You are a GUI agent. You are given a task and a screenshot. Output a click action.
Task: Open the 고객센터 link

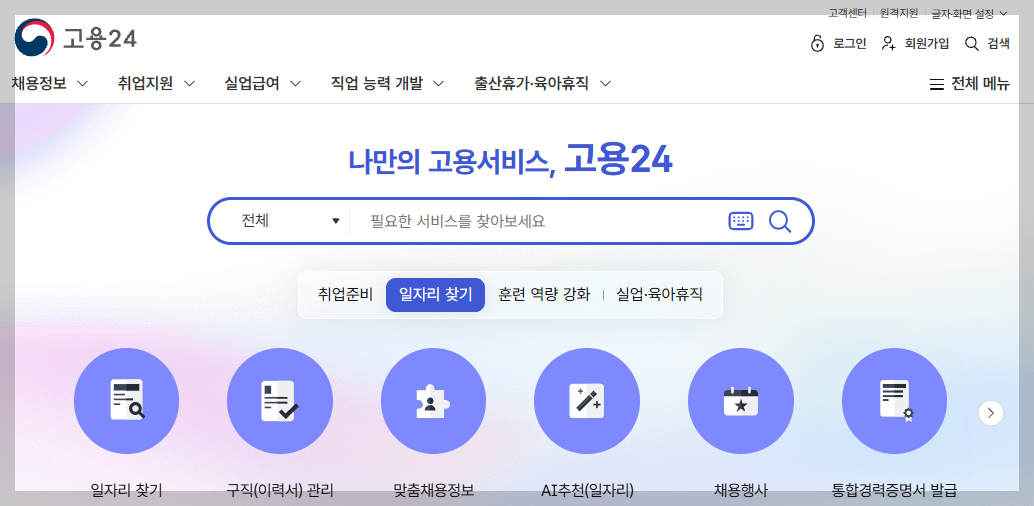(847, 13)
